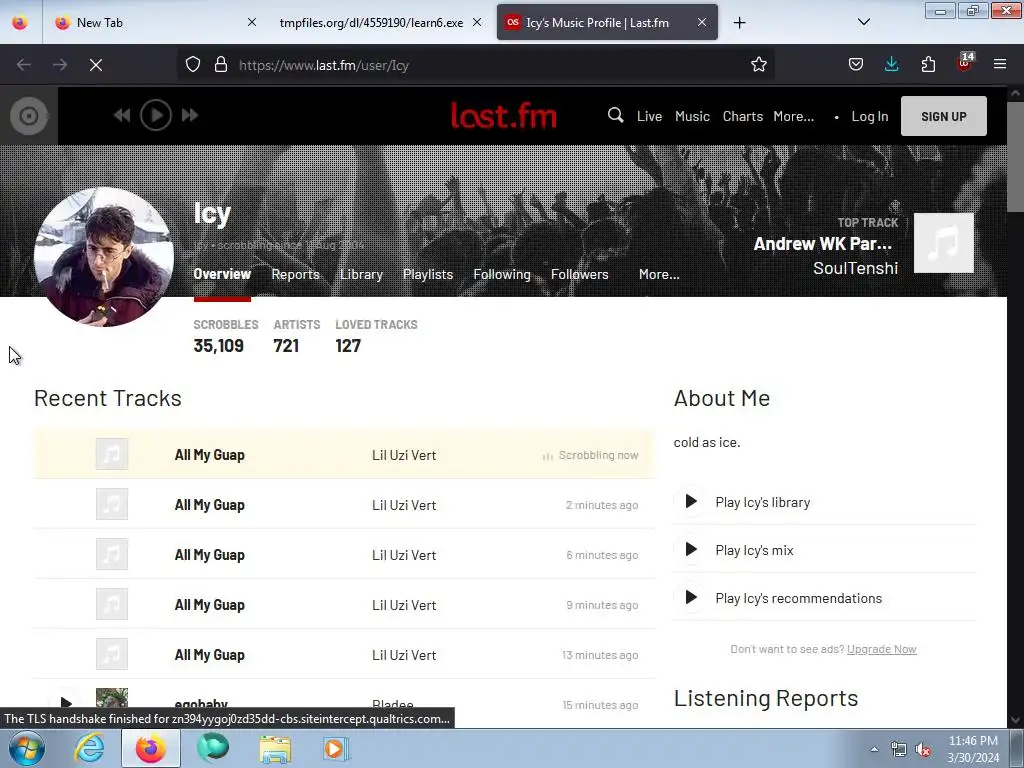Click album art of the 13 minutes ago track
This screenshot has height=768, width=1024.
(x=112, y=654)
